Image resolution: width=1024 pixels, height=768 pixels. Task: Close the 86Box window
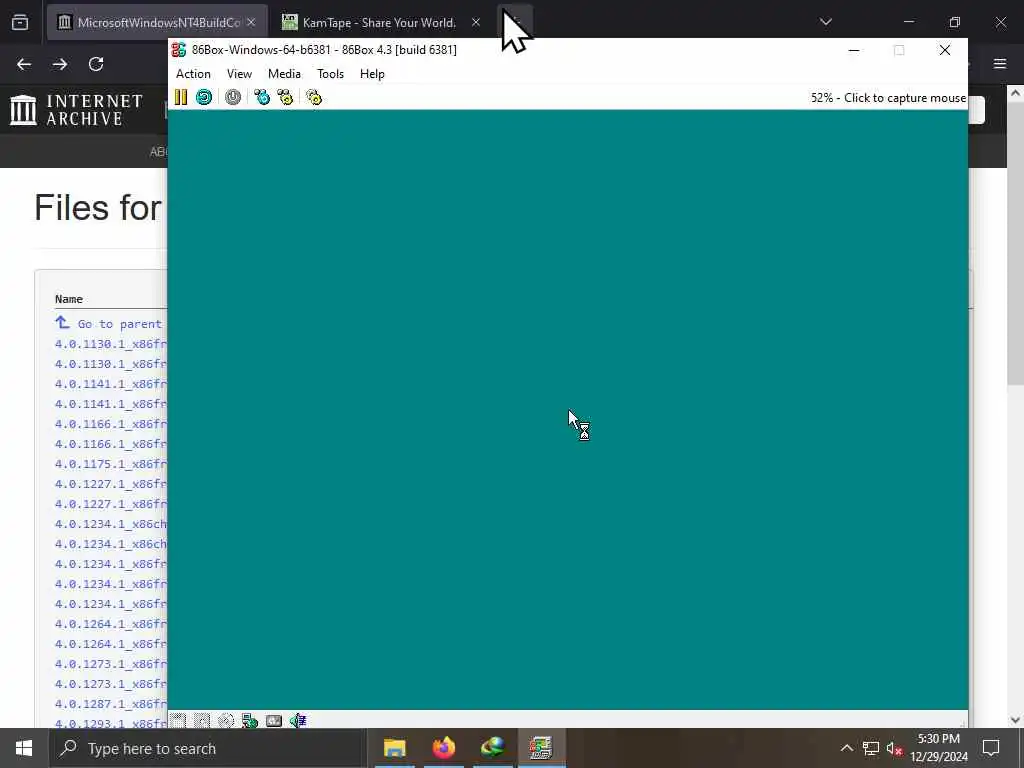944,50
